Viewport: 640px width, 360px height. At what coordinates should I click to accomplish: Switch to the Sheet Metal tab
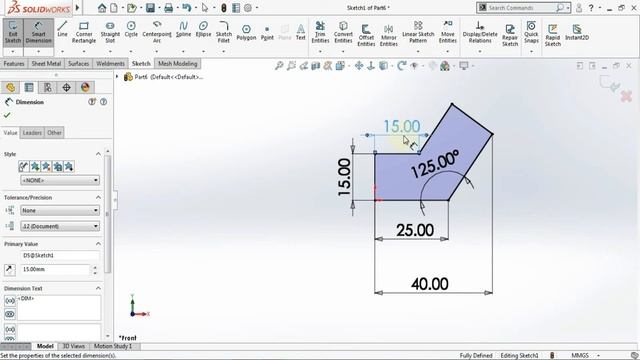tap(46, 64)
